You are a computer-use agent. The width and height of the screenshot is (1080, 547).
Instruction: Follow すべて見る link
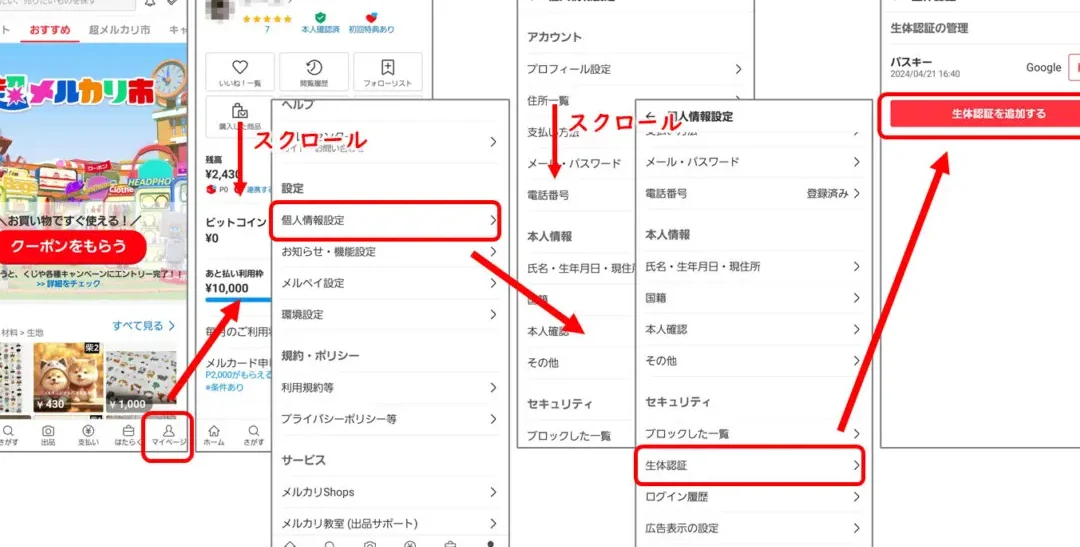[x=144, y=325]
